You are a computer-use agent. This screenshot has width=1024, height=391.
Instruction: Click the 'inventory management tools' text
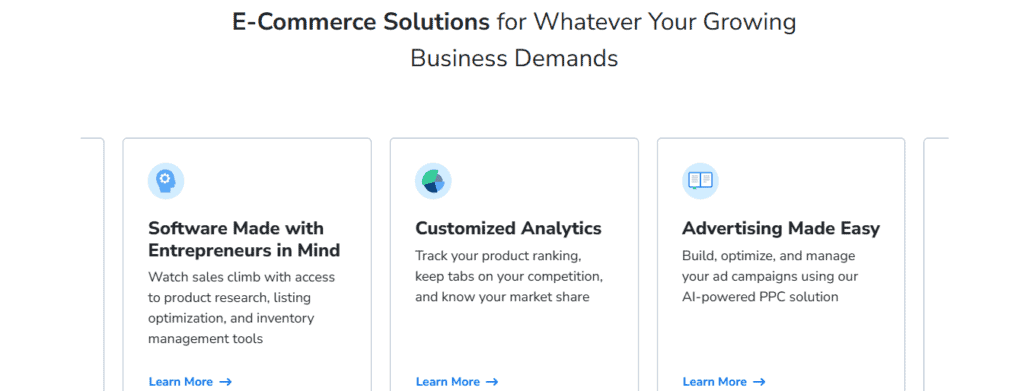tap(231, 328)
